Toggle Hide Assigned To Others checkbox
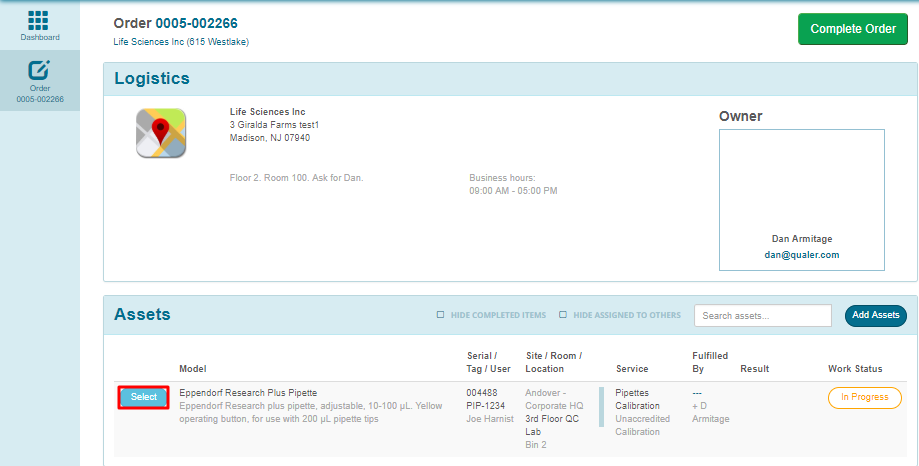Viewport: 919px width, 466px height. point(563,315)
